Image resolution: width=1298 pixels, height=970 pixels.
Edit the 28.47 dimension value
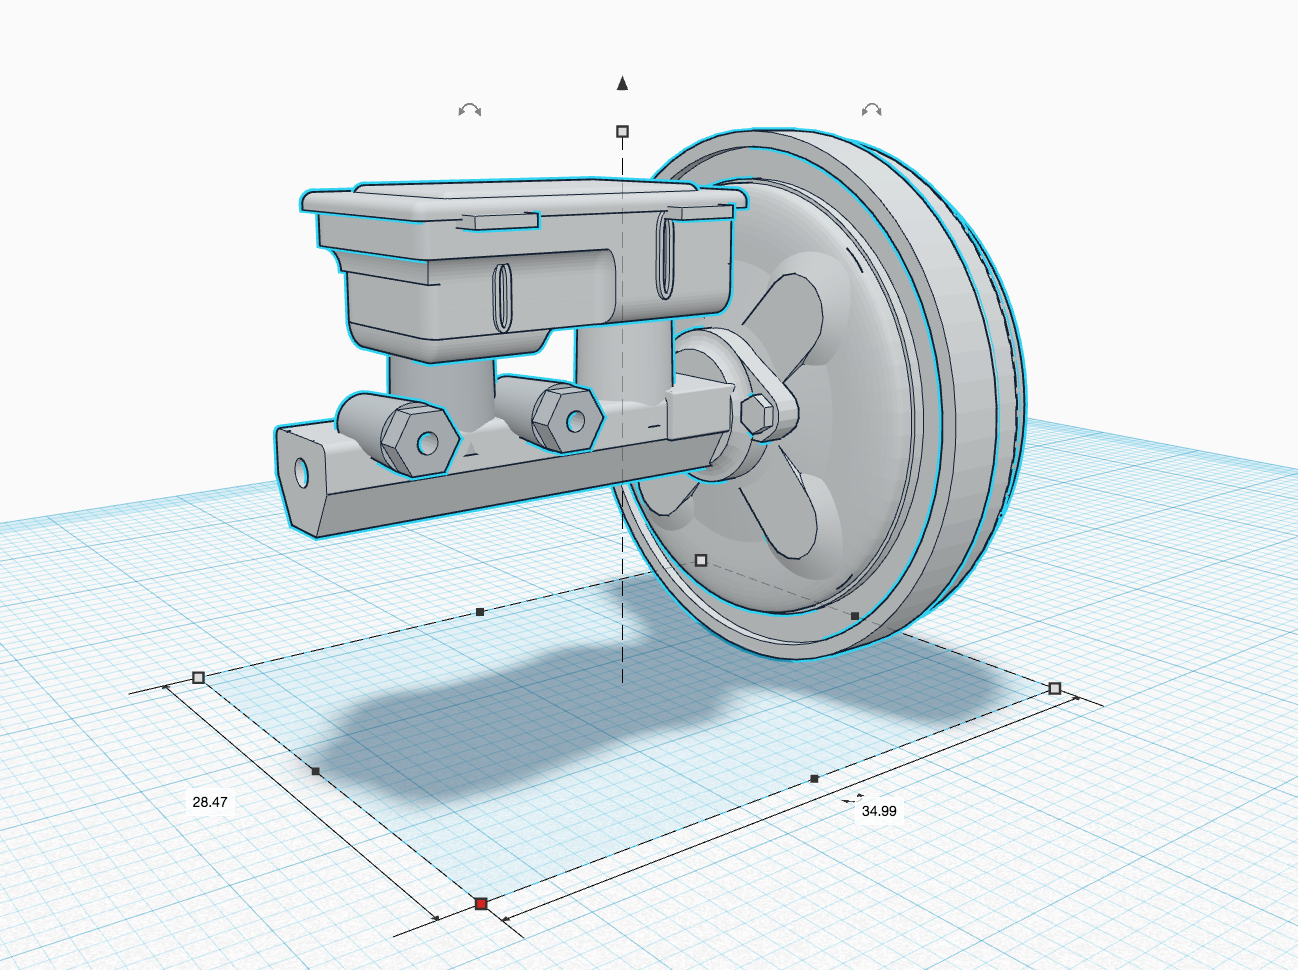[210, 802]
